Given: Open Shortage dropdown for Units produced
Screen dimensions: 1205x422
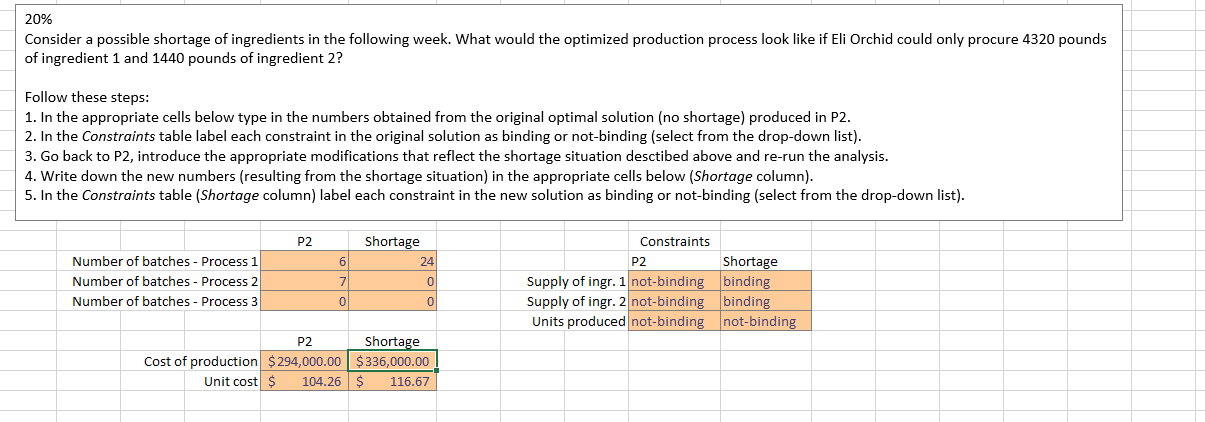Looking at the screenshot, I should point(765,321).
